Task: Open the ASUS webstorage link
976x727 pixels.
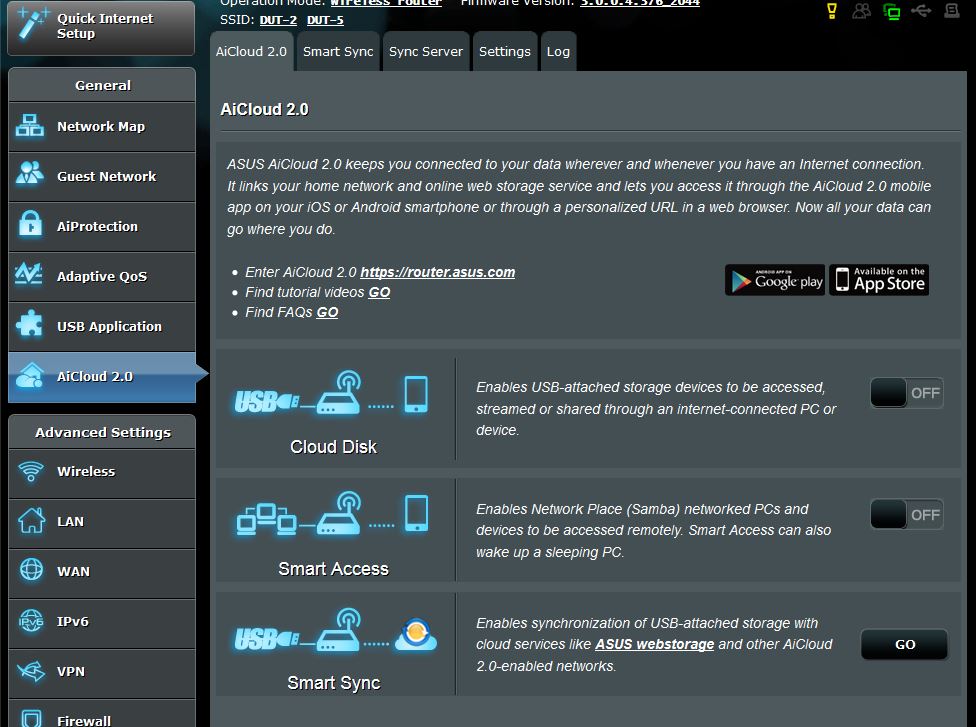Action: click(654, 644)
